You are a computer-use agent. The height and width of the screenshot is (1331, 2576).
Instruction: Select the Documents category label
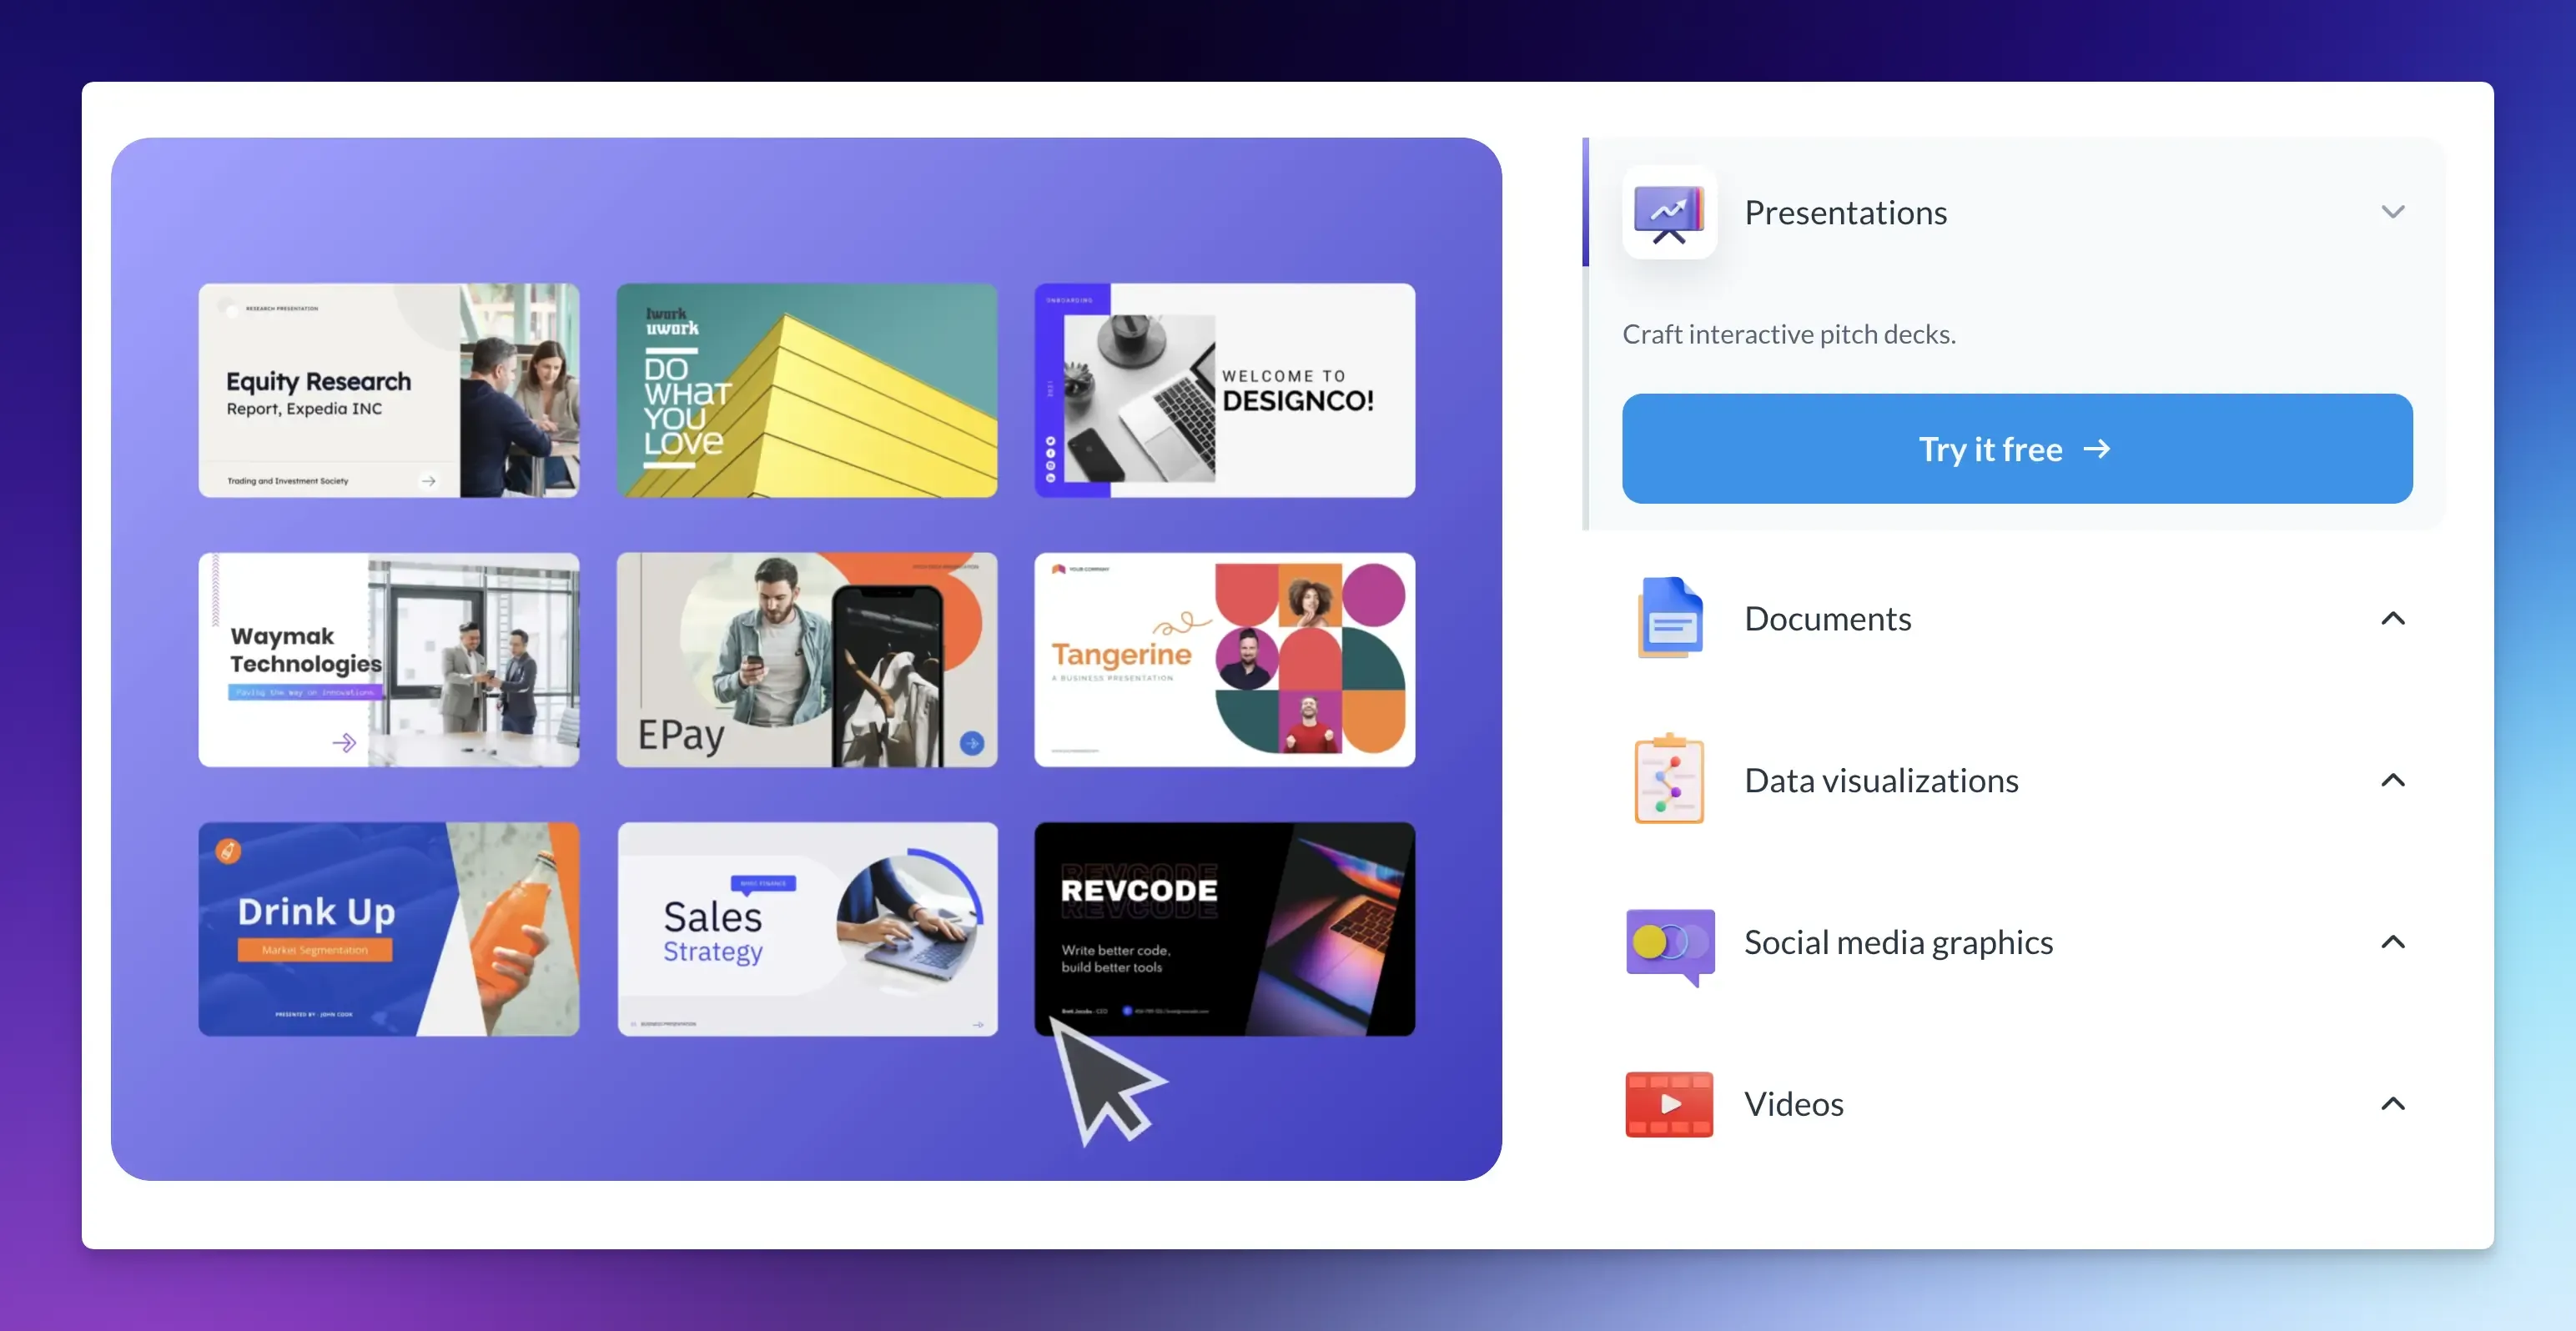click(x=1827, y=618)
